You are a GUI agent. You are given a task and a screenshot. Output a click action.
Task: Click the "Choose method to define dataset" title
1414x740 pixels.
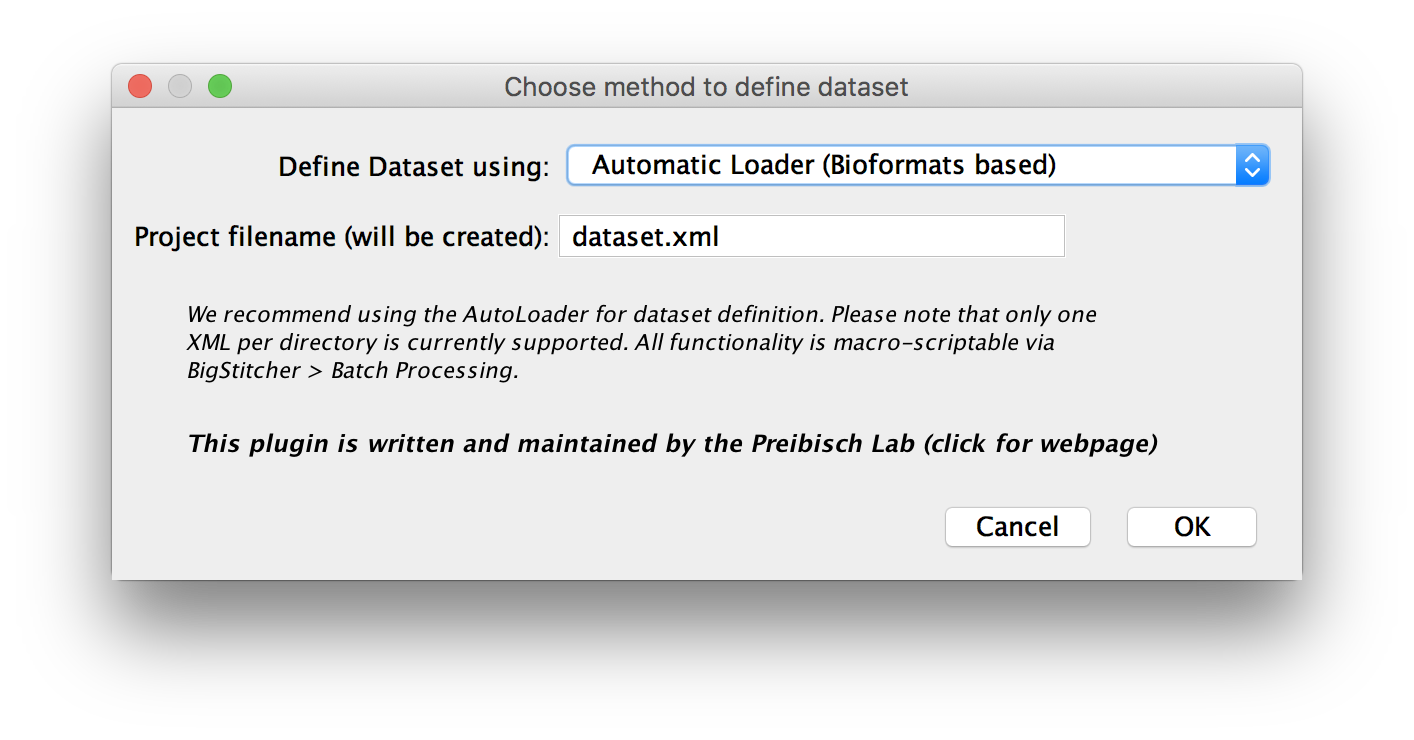706,87
